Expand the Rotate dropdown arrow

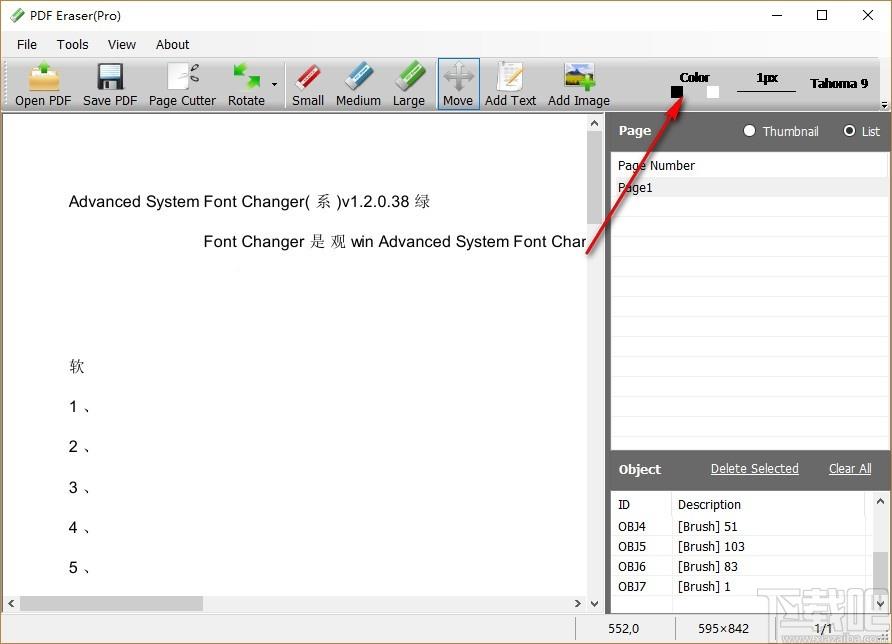pos(274,84)
